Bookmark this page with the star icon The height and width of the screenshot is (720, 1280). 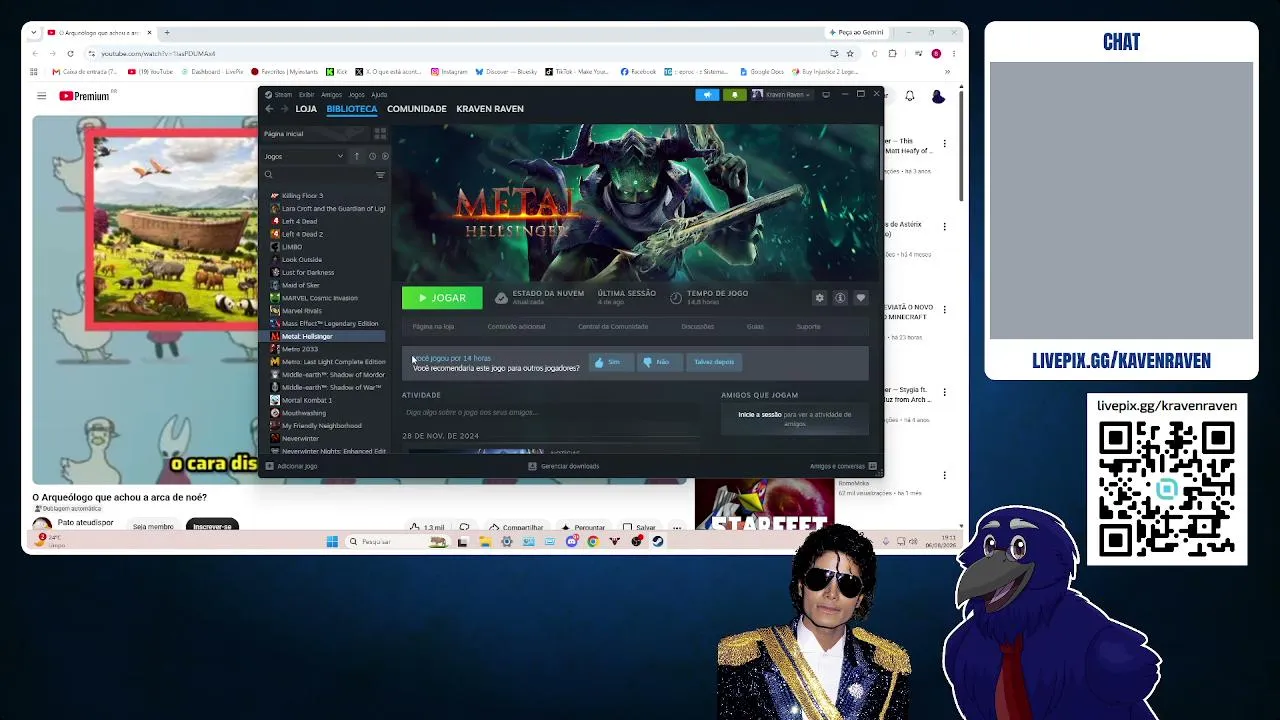[x=850, y=53]
